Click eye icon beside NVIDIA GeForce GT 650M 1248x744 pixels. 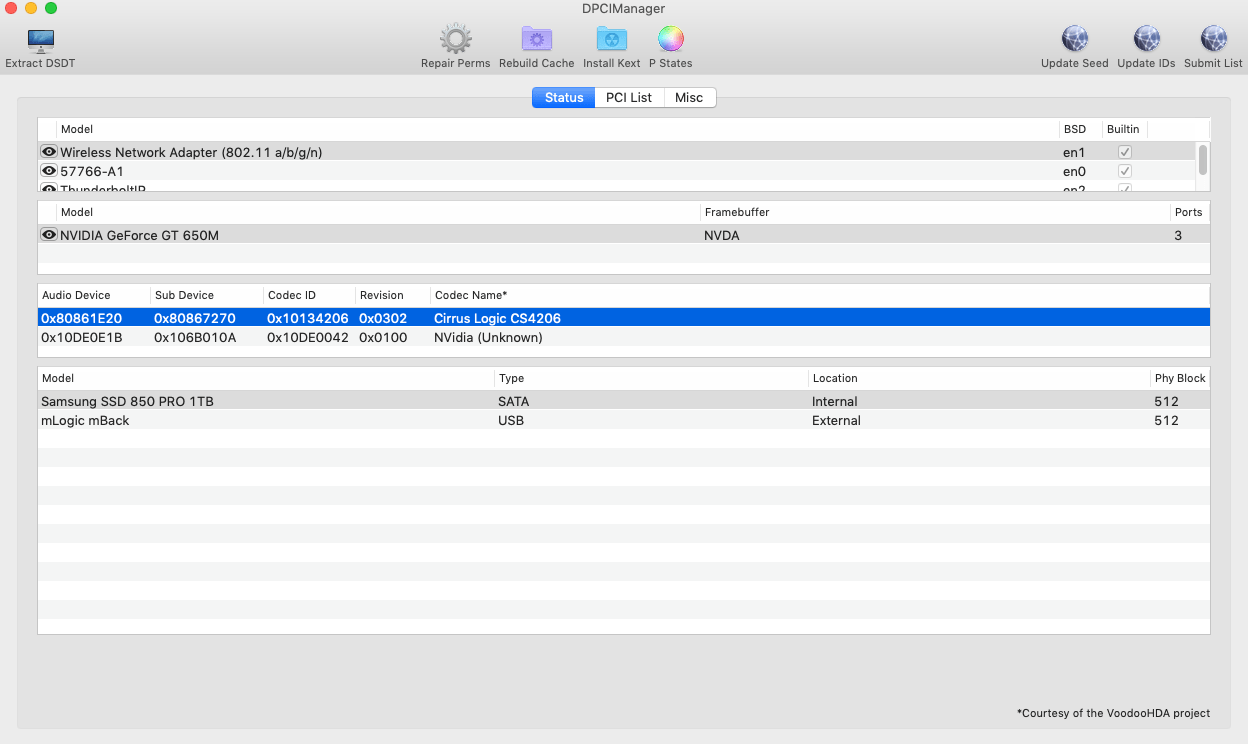click(x=49, y=234)
